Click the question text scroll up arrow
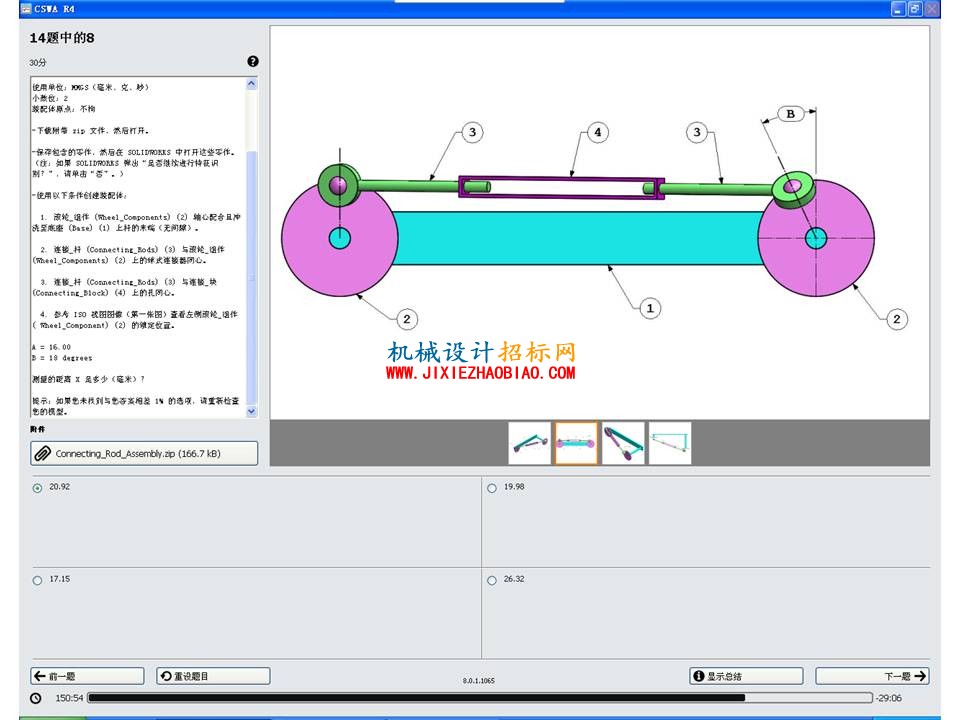The height and width of the screenshot is (720, 960). 252,84
